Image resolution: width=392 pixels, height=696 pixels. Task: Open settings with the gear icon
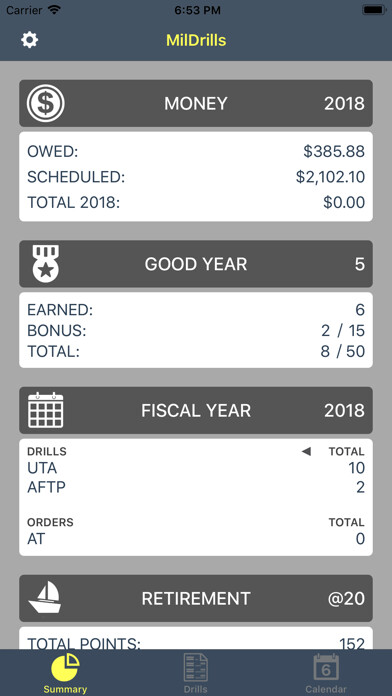(x=29, y=40)
